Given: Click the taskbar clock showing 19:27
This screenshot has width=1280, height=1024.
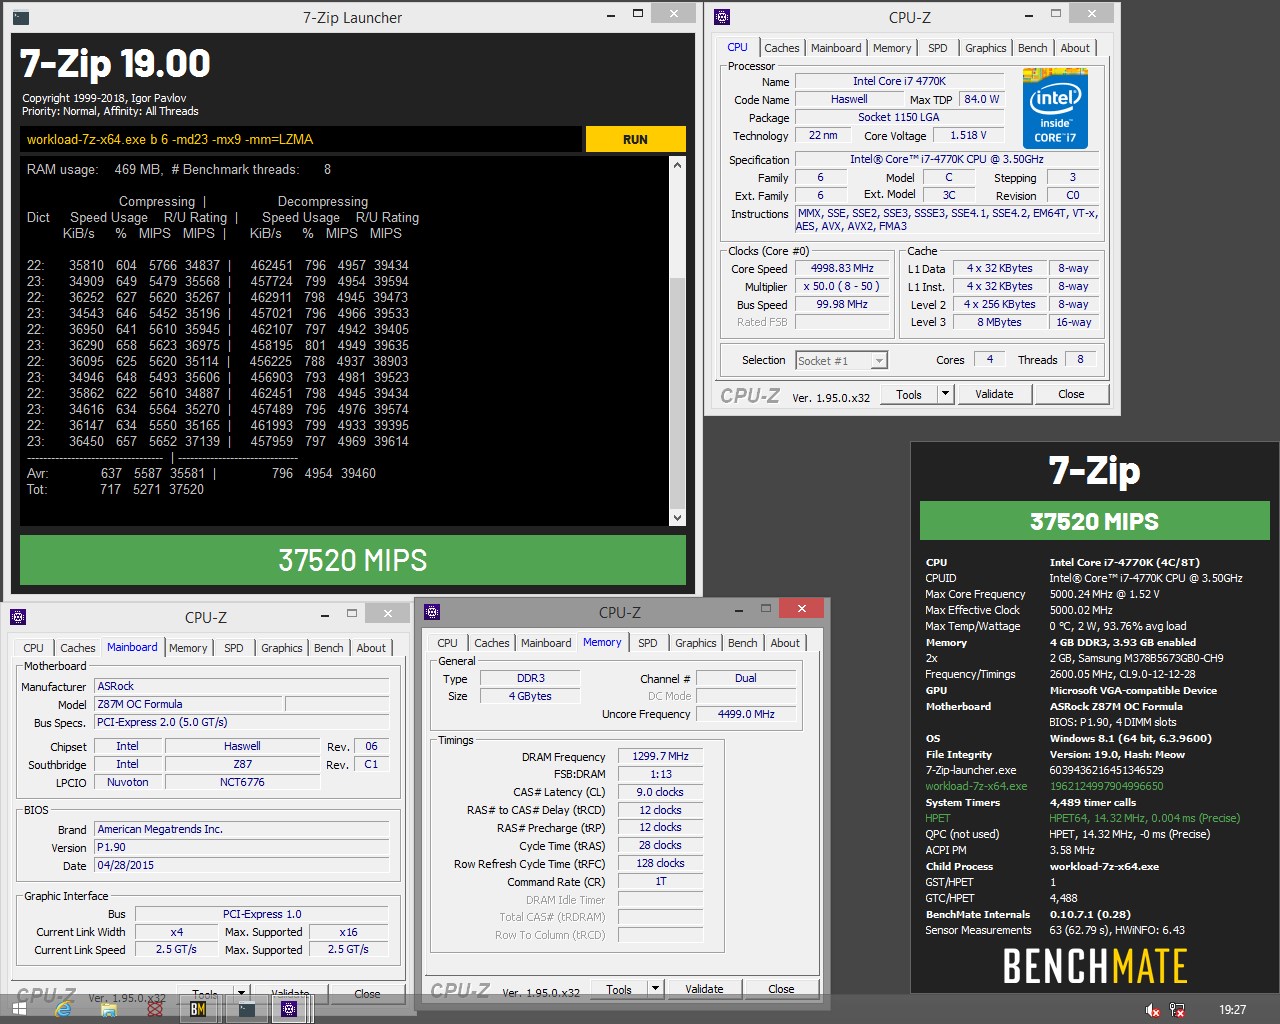Looking at the screenshot, I should 1232,1010.
